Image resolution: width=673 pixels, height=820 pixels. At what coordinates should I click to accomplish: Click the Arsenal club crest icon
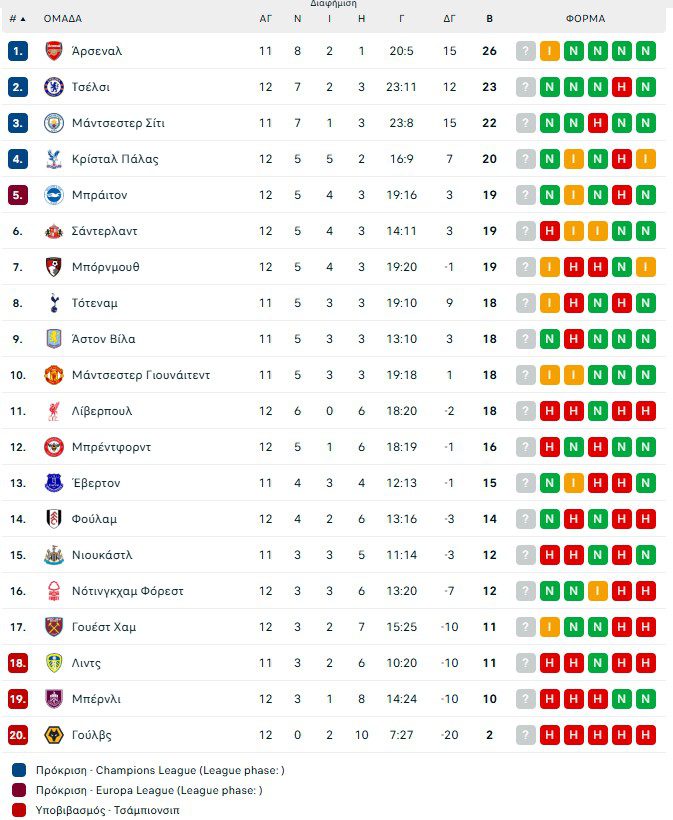point(54,51)
